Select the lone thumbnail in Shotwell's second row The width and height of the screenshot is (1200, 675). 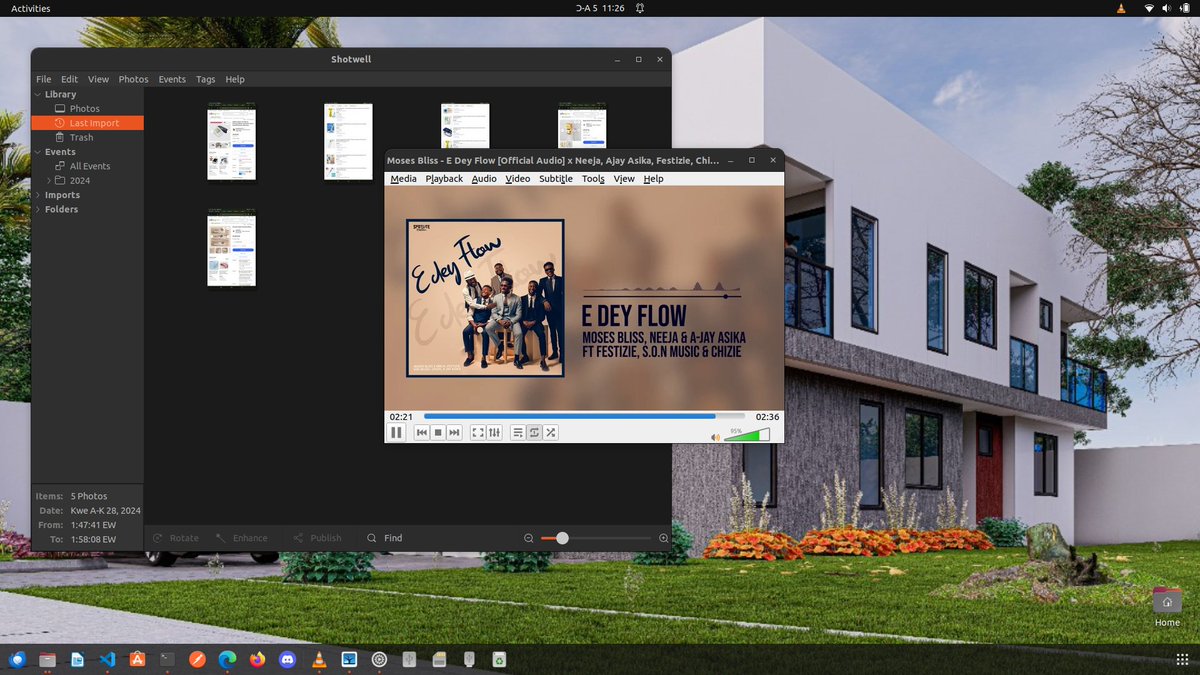click(231, 249)
